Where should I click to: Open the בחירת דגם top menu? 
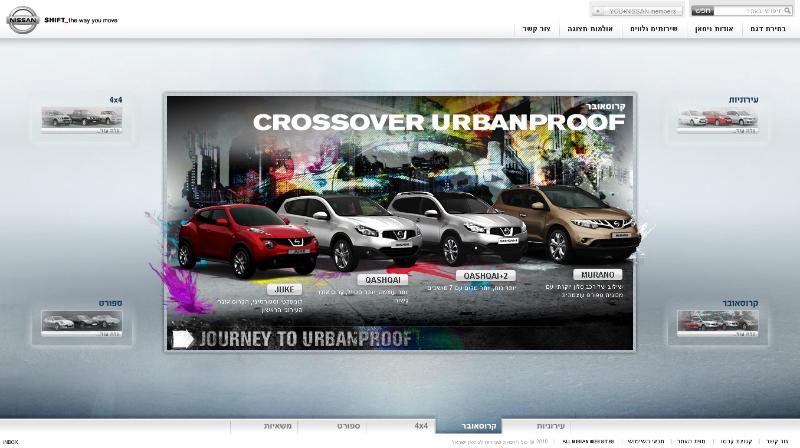click(768, 29)
